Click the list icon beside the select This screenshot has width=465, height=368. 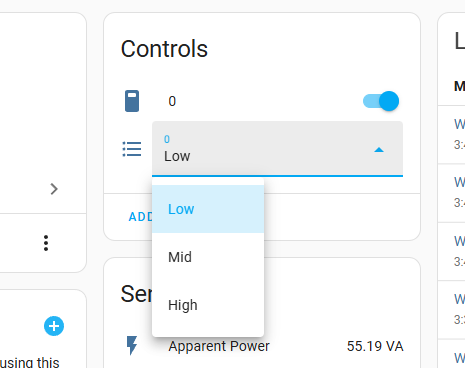(132, 149)
